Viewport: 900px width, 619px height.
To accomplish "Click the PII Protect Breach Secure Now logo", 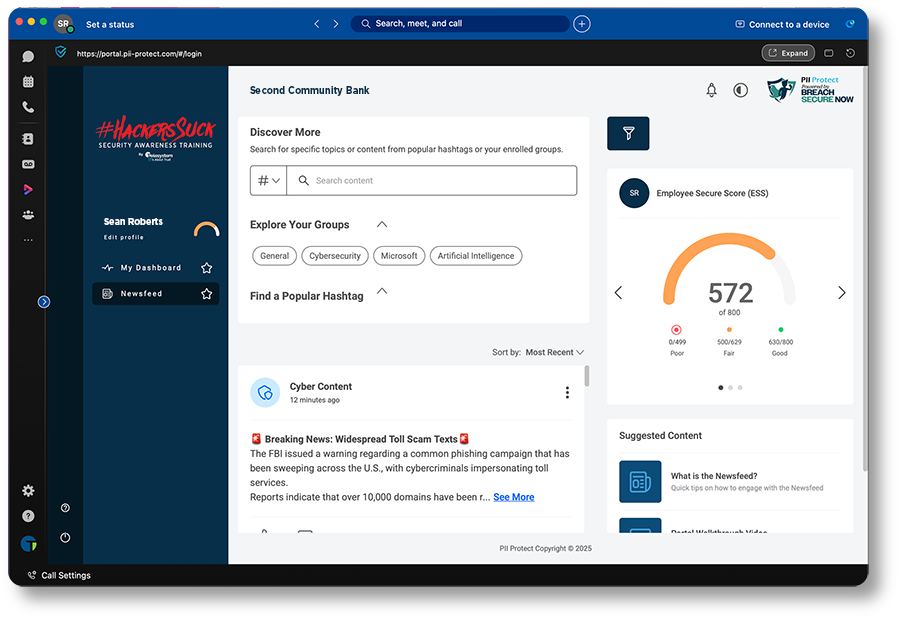I will tap(810, 90).
